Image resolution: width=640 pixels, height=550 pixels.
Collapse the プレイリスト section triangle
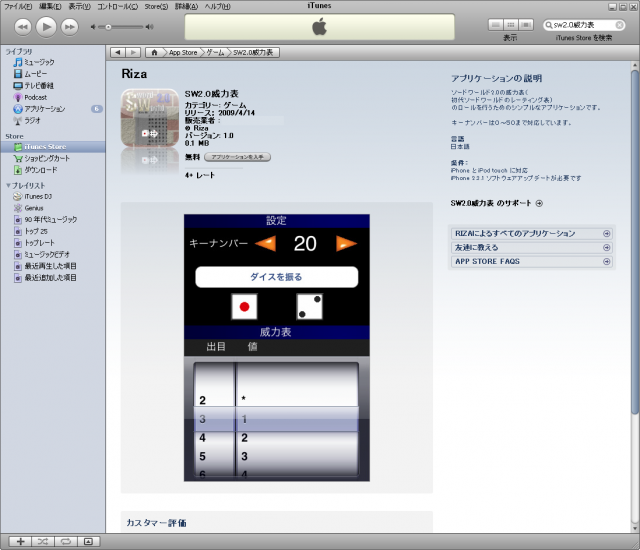pos(8,186)
